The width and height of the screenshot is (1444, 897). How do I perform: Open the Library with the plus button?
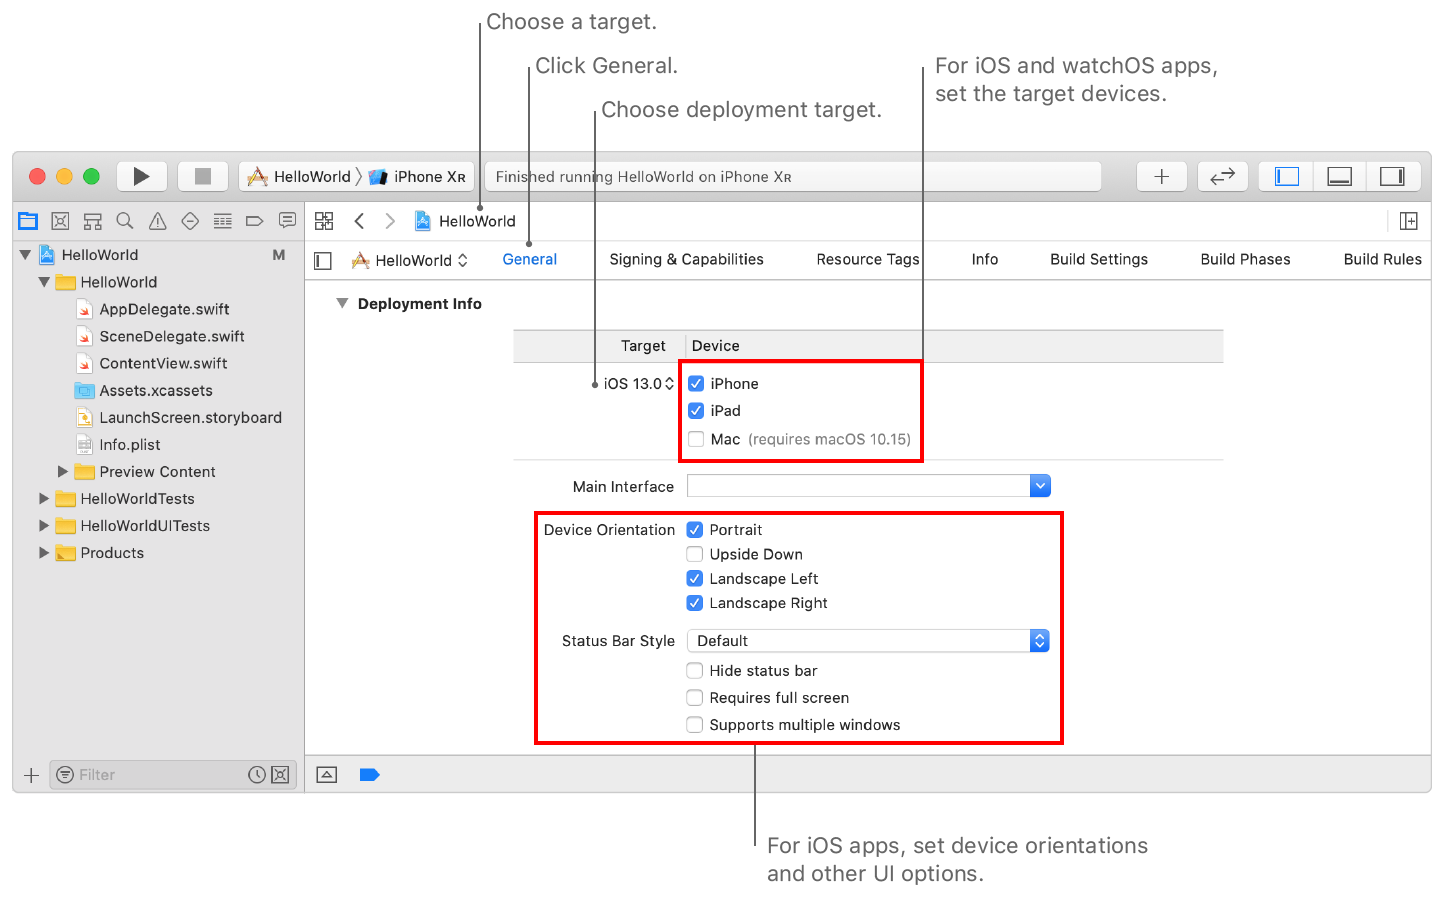coord(1162,176)
